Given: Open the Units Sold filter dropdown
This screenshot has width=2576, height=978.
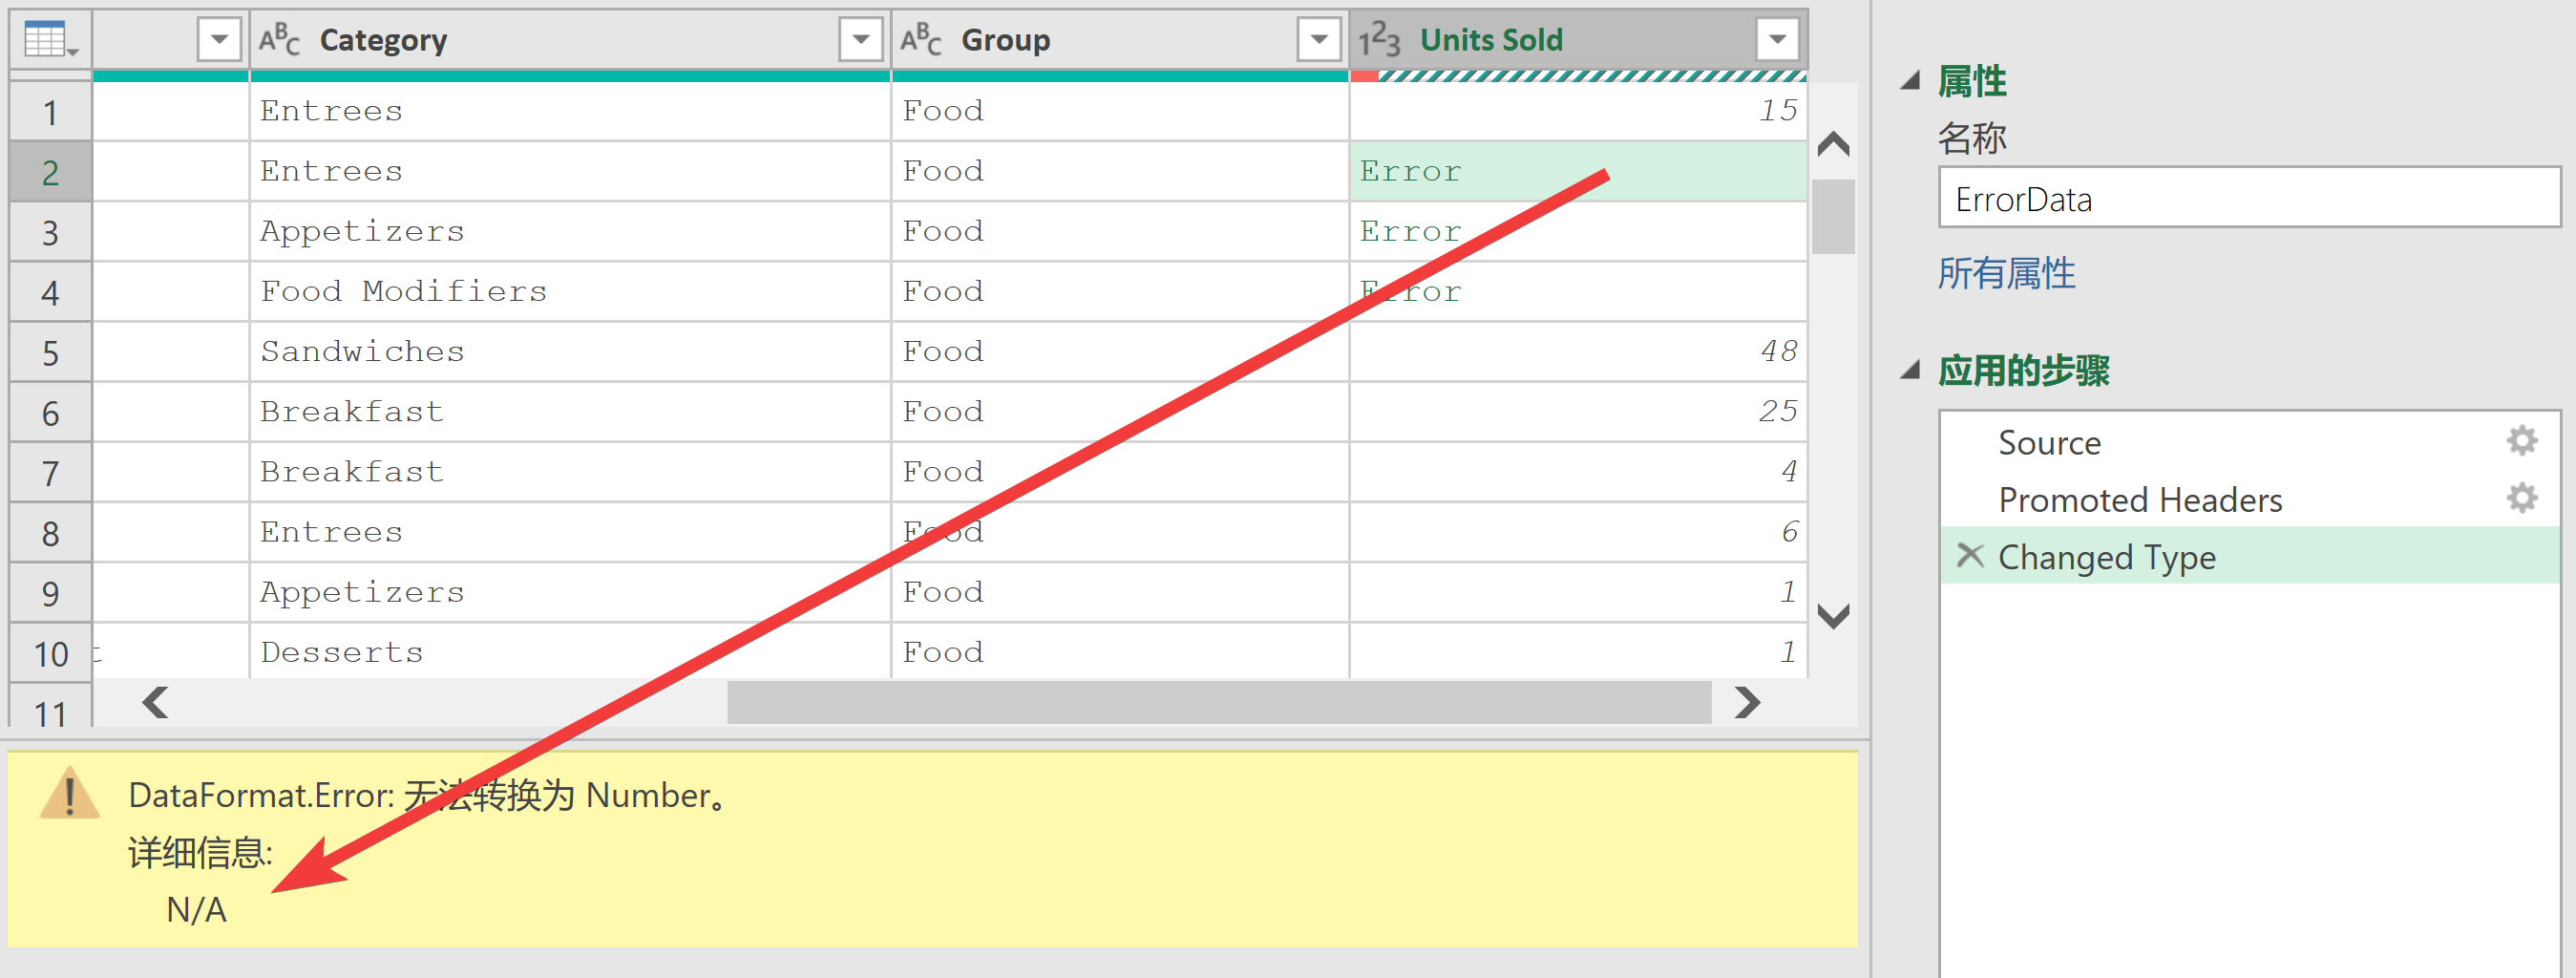Looking at the screenshot, I should (1777, 40).
